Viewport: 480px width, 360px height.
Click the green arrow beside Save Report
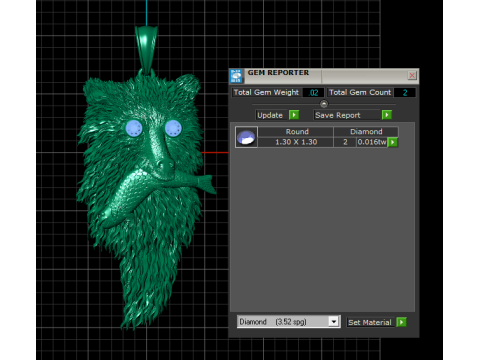(x=387, y=115)
